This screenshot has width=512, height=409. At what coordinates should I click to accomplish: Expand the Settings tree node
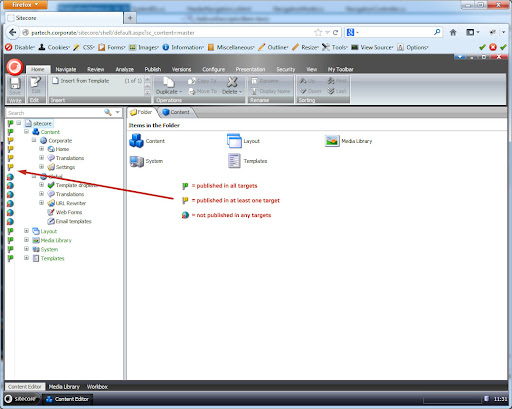(42, 167)
